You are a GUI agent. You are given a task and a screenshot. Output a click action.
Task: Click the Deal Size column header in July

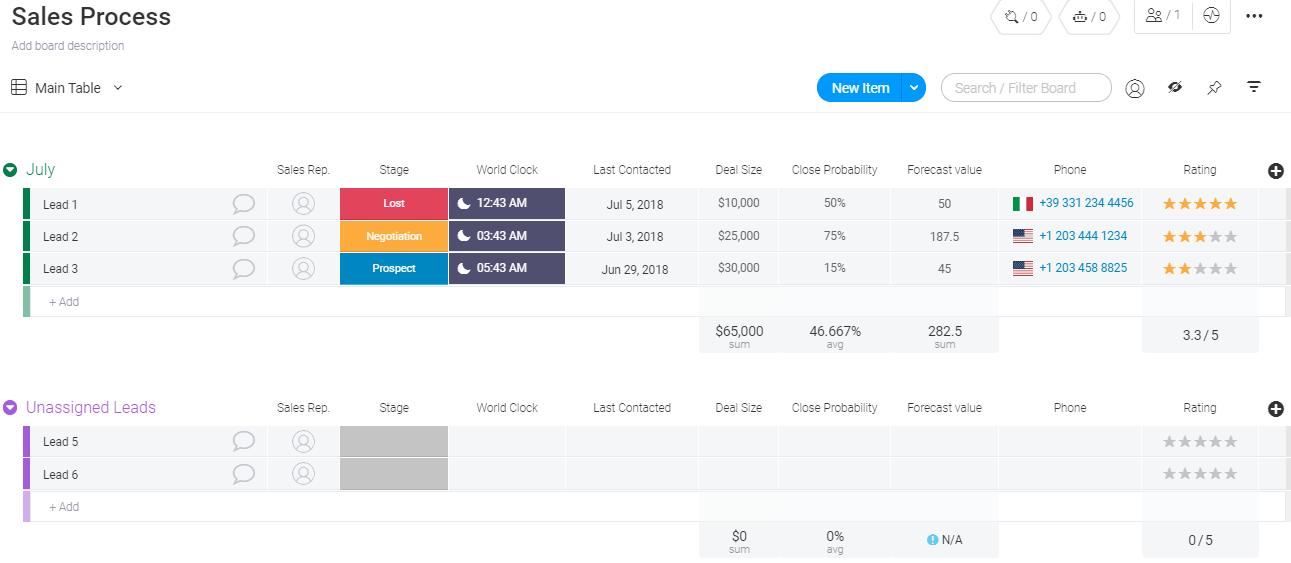(x=739, y=170)
